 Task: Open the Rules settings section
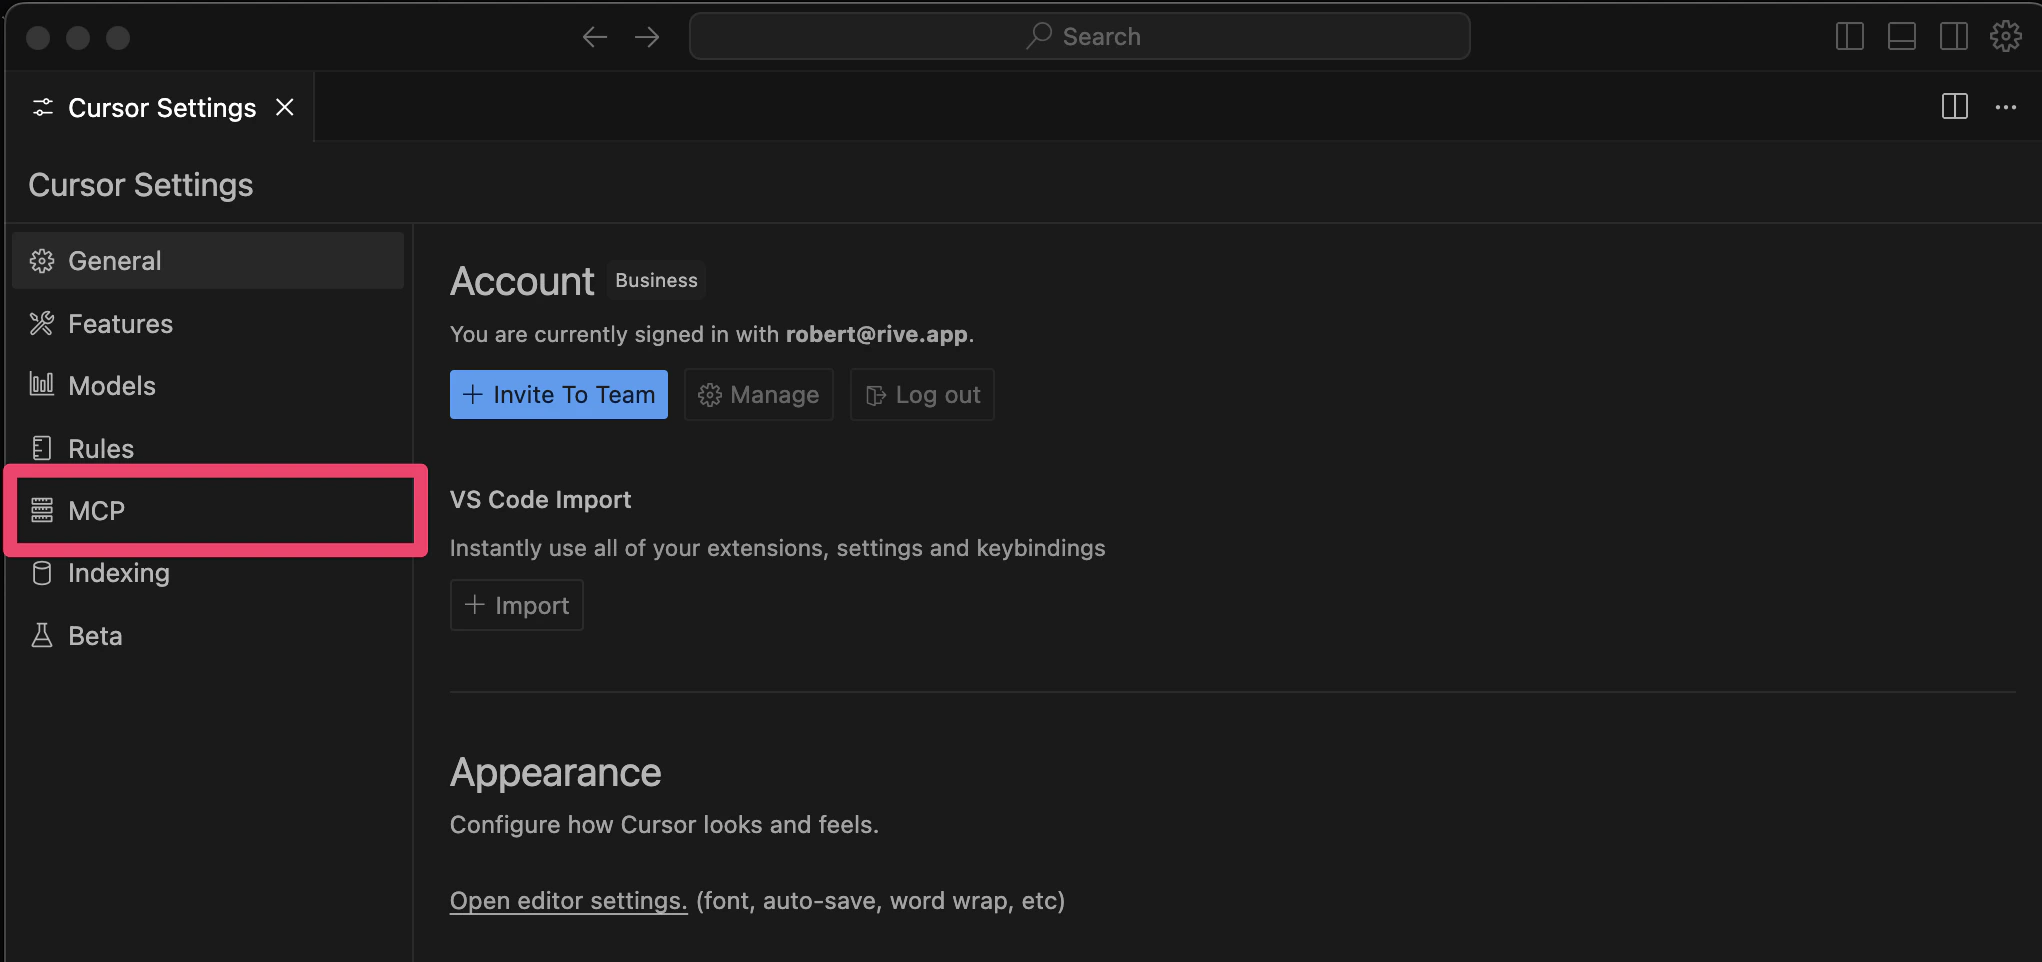click(x=208, y=448)
